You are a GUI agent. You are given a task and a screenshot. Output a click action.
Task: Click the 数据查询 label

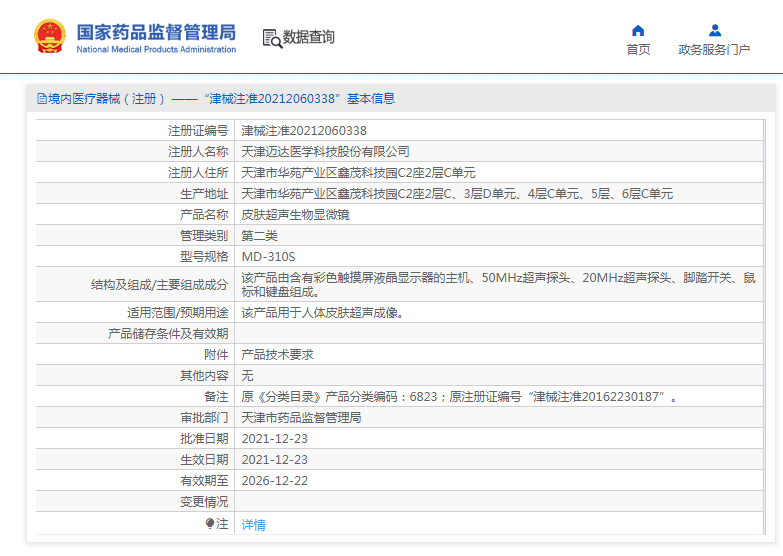(309, 36)
